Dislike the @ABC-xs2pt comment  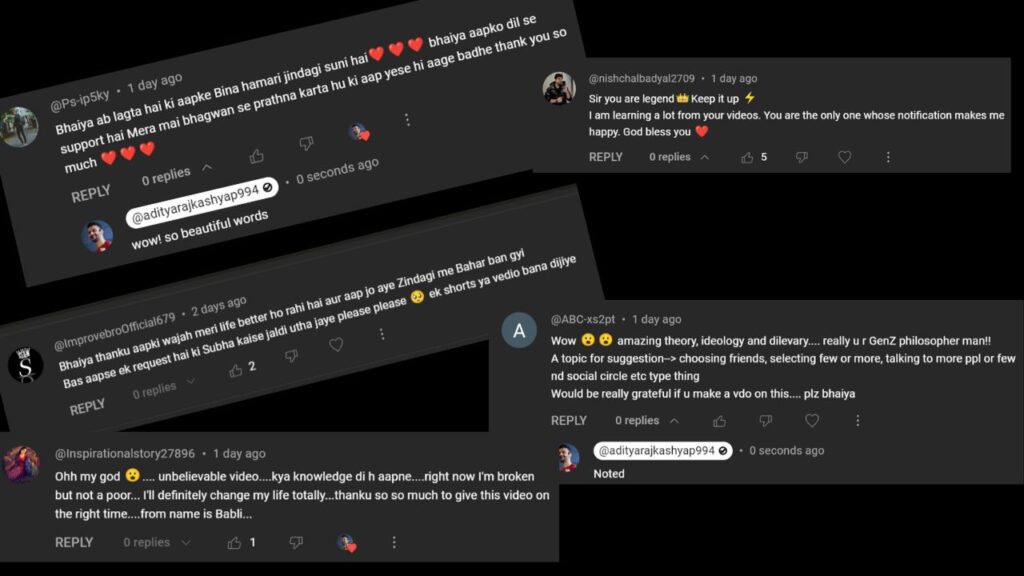pos(765,421)
